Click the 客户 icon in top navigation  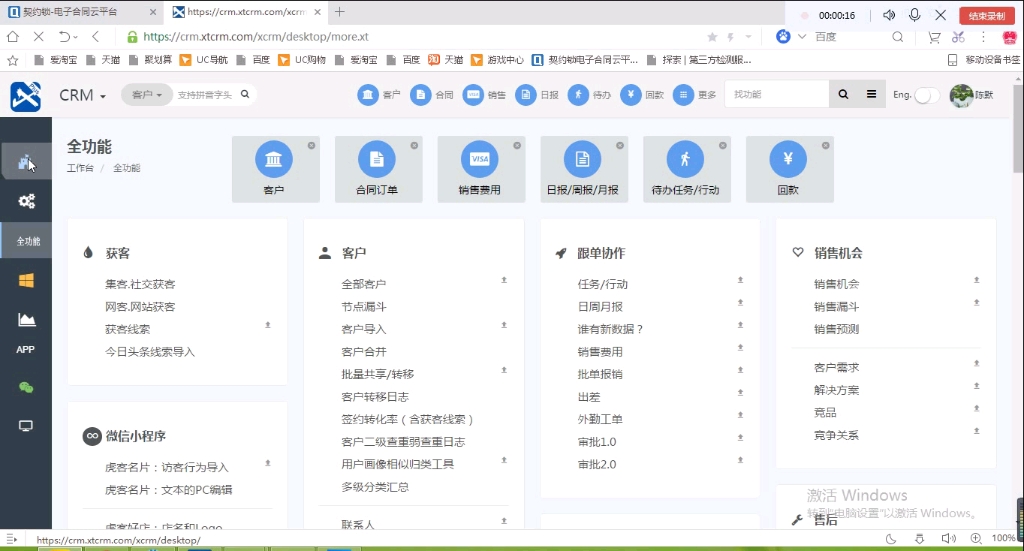click(368, 95)
